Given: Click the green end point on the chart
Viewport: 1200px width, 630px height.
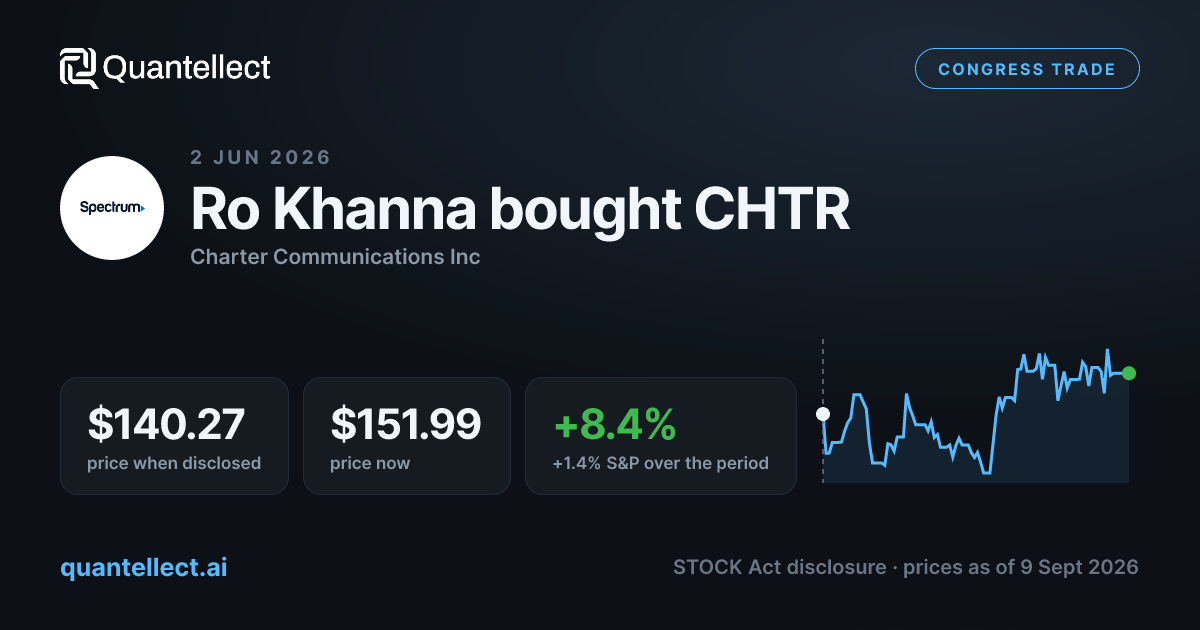Looking at the screenshot, I should (x=1129, y=373).
